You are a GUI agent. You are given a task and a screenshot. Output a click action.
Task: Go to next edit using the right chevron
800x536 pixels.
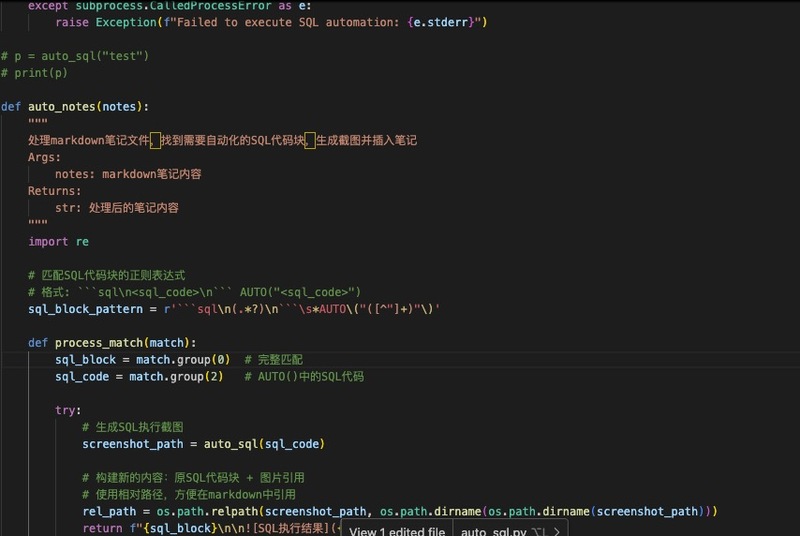tap(557, 531)
